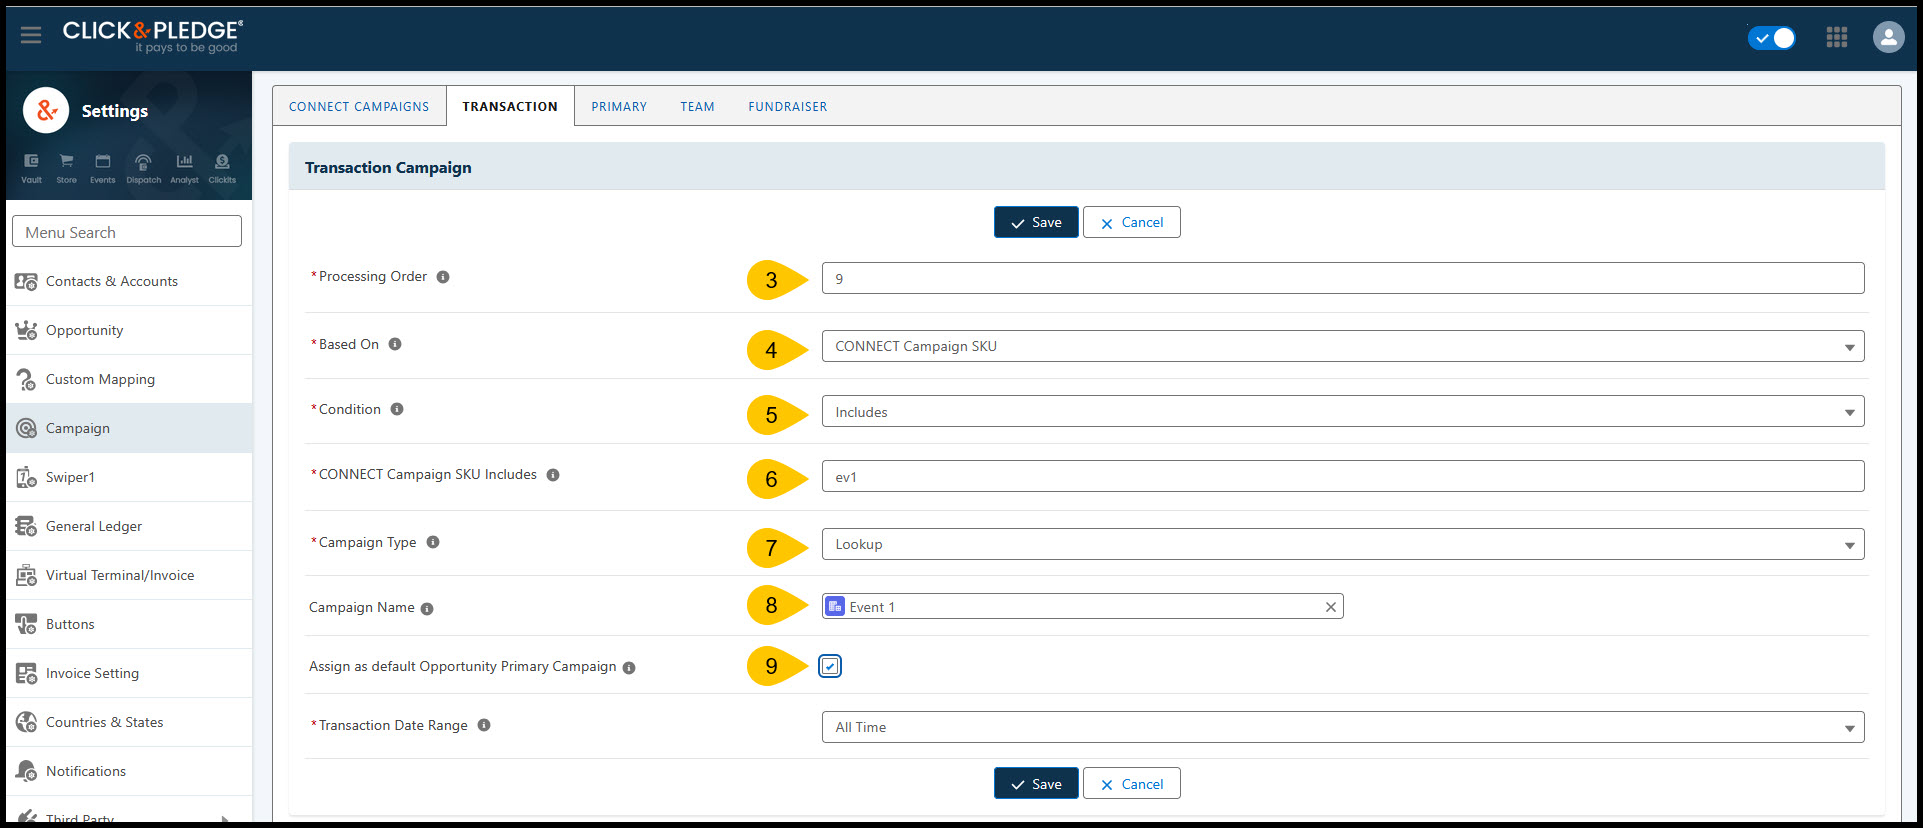Open the Store module icon

tap(66, 168)
